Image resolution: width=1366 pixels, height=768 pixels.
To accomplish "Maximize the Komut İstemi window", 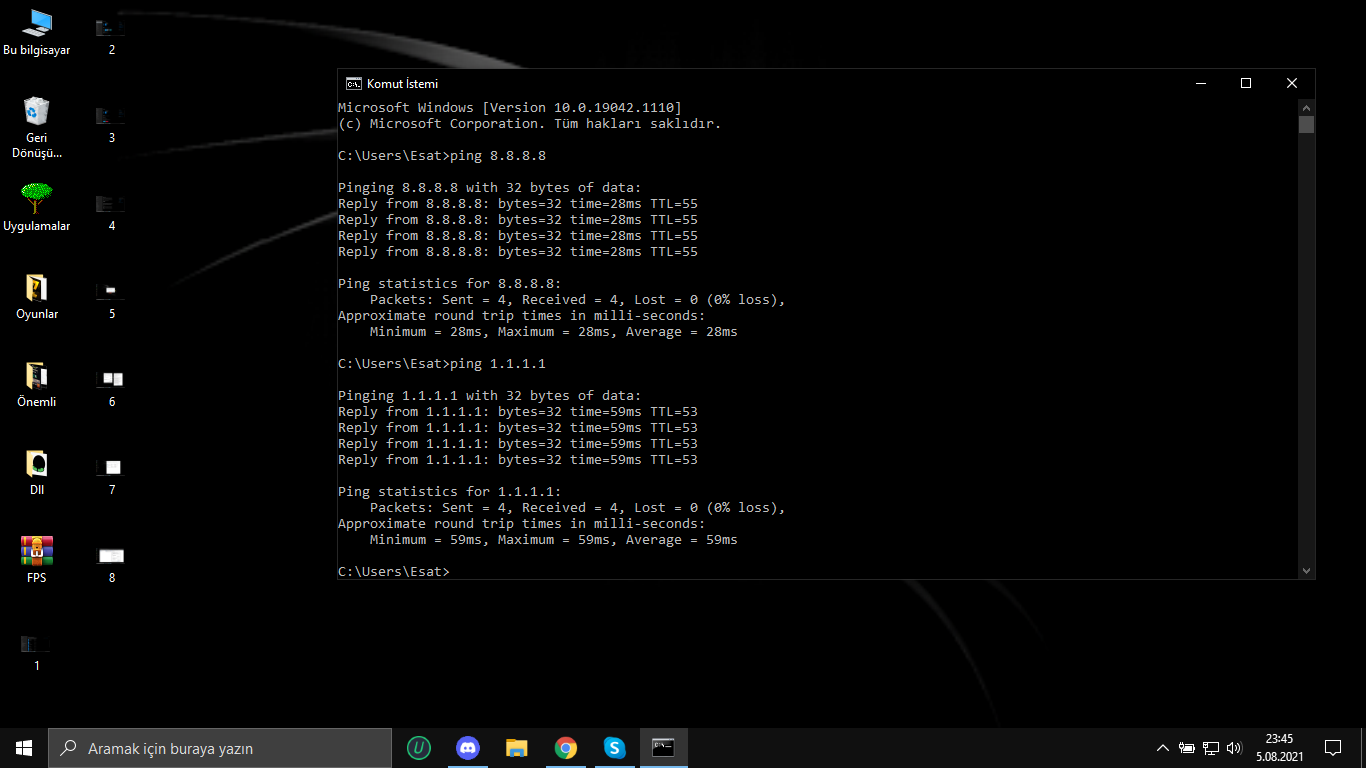I will [x=1246, y=84].
